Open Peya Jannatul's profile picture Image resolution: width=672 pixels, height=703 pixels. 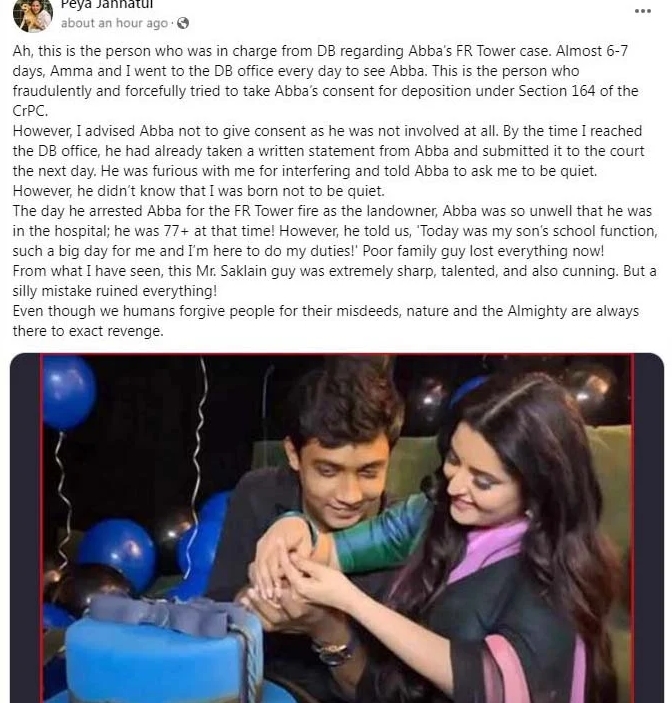pos(33,15)
